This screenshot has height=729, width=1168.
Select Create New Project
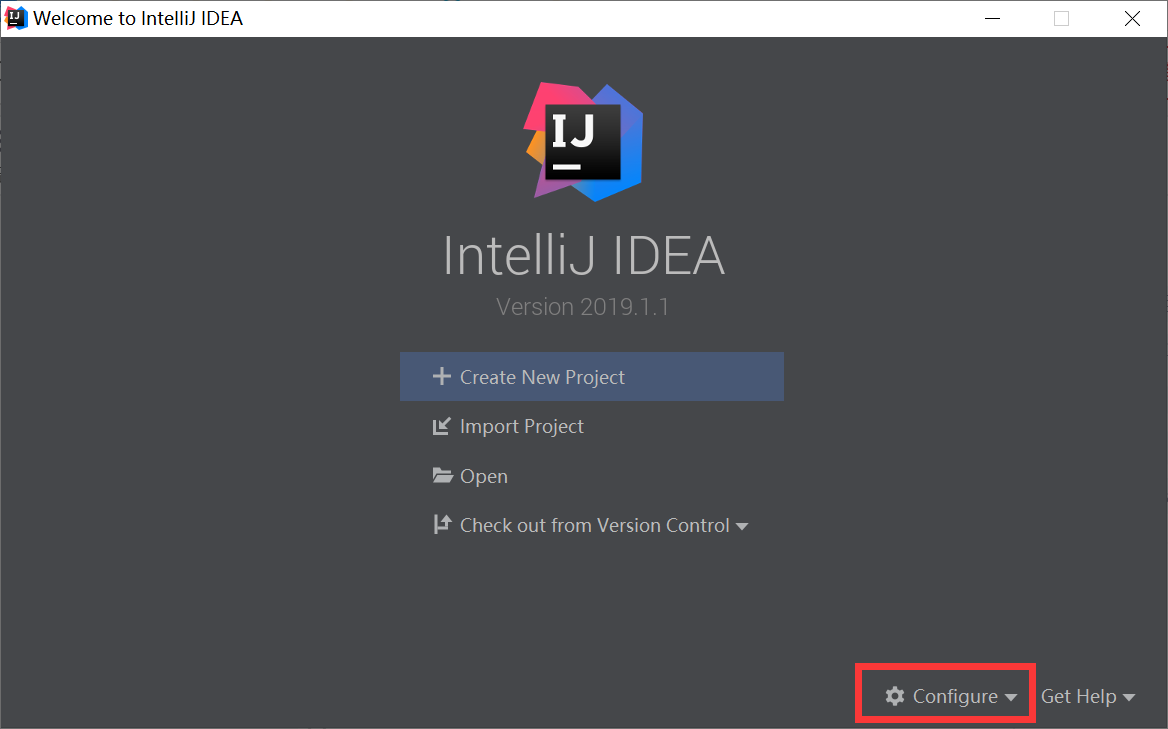click(x=541, y=376)
